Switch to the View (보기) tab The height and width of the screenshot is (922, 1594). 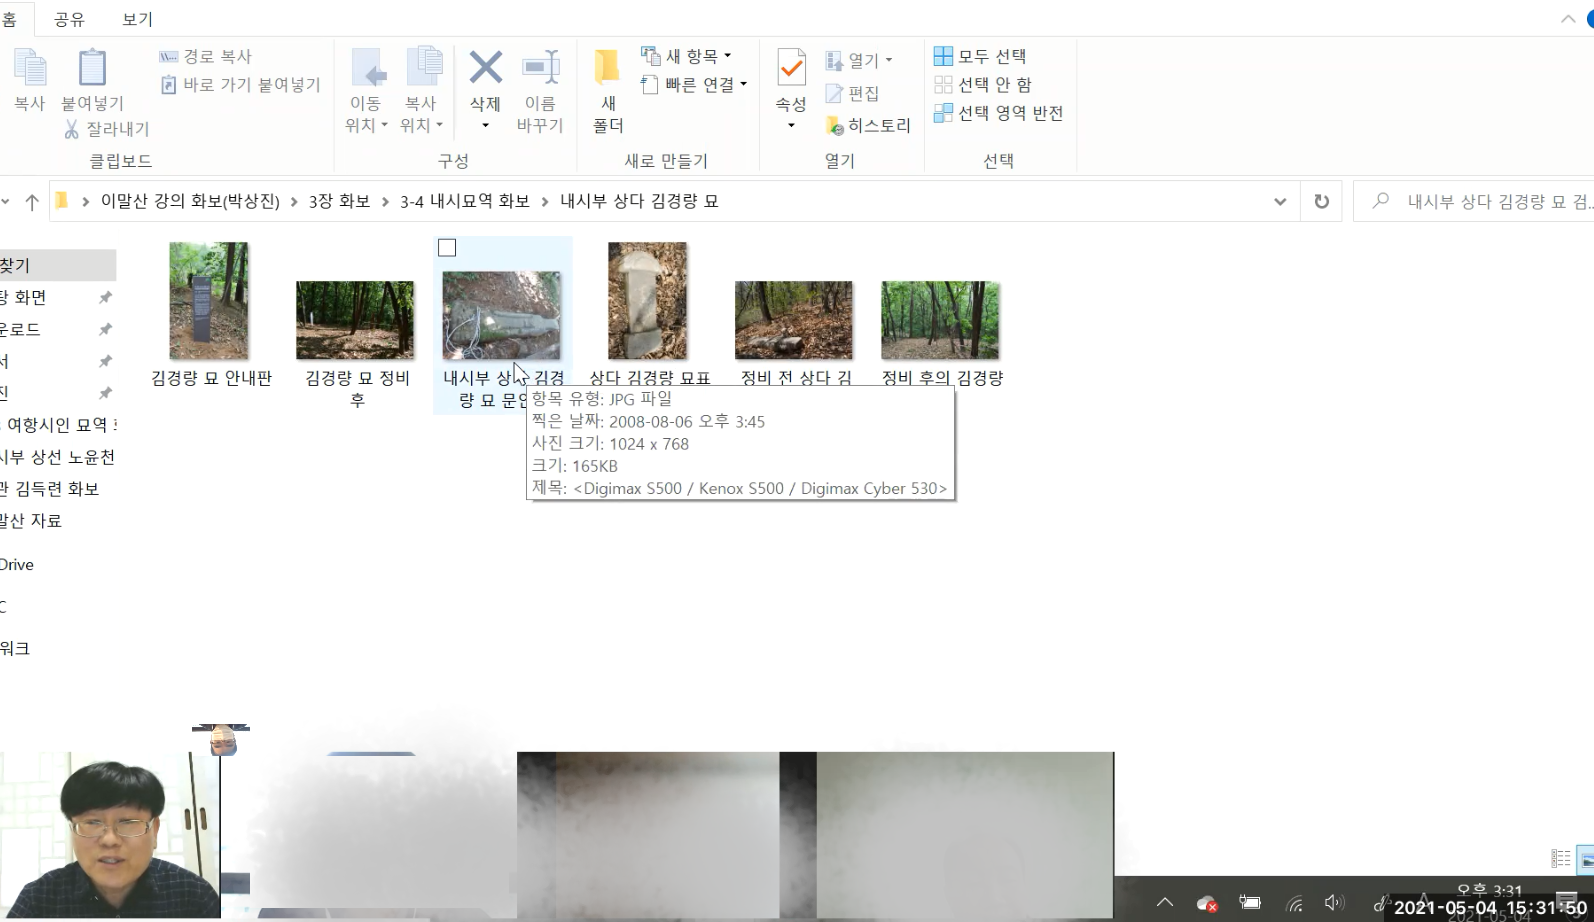click(x=137, y=19)
